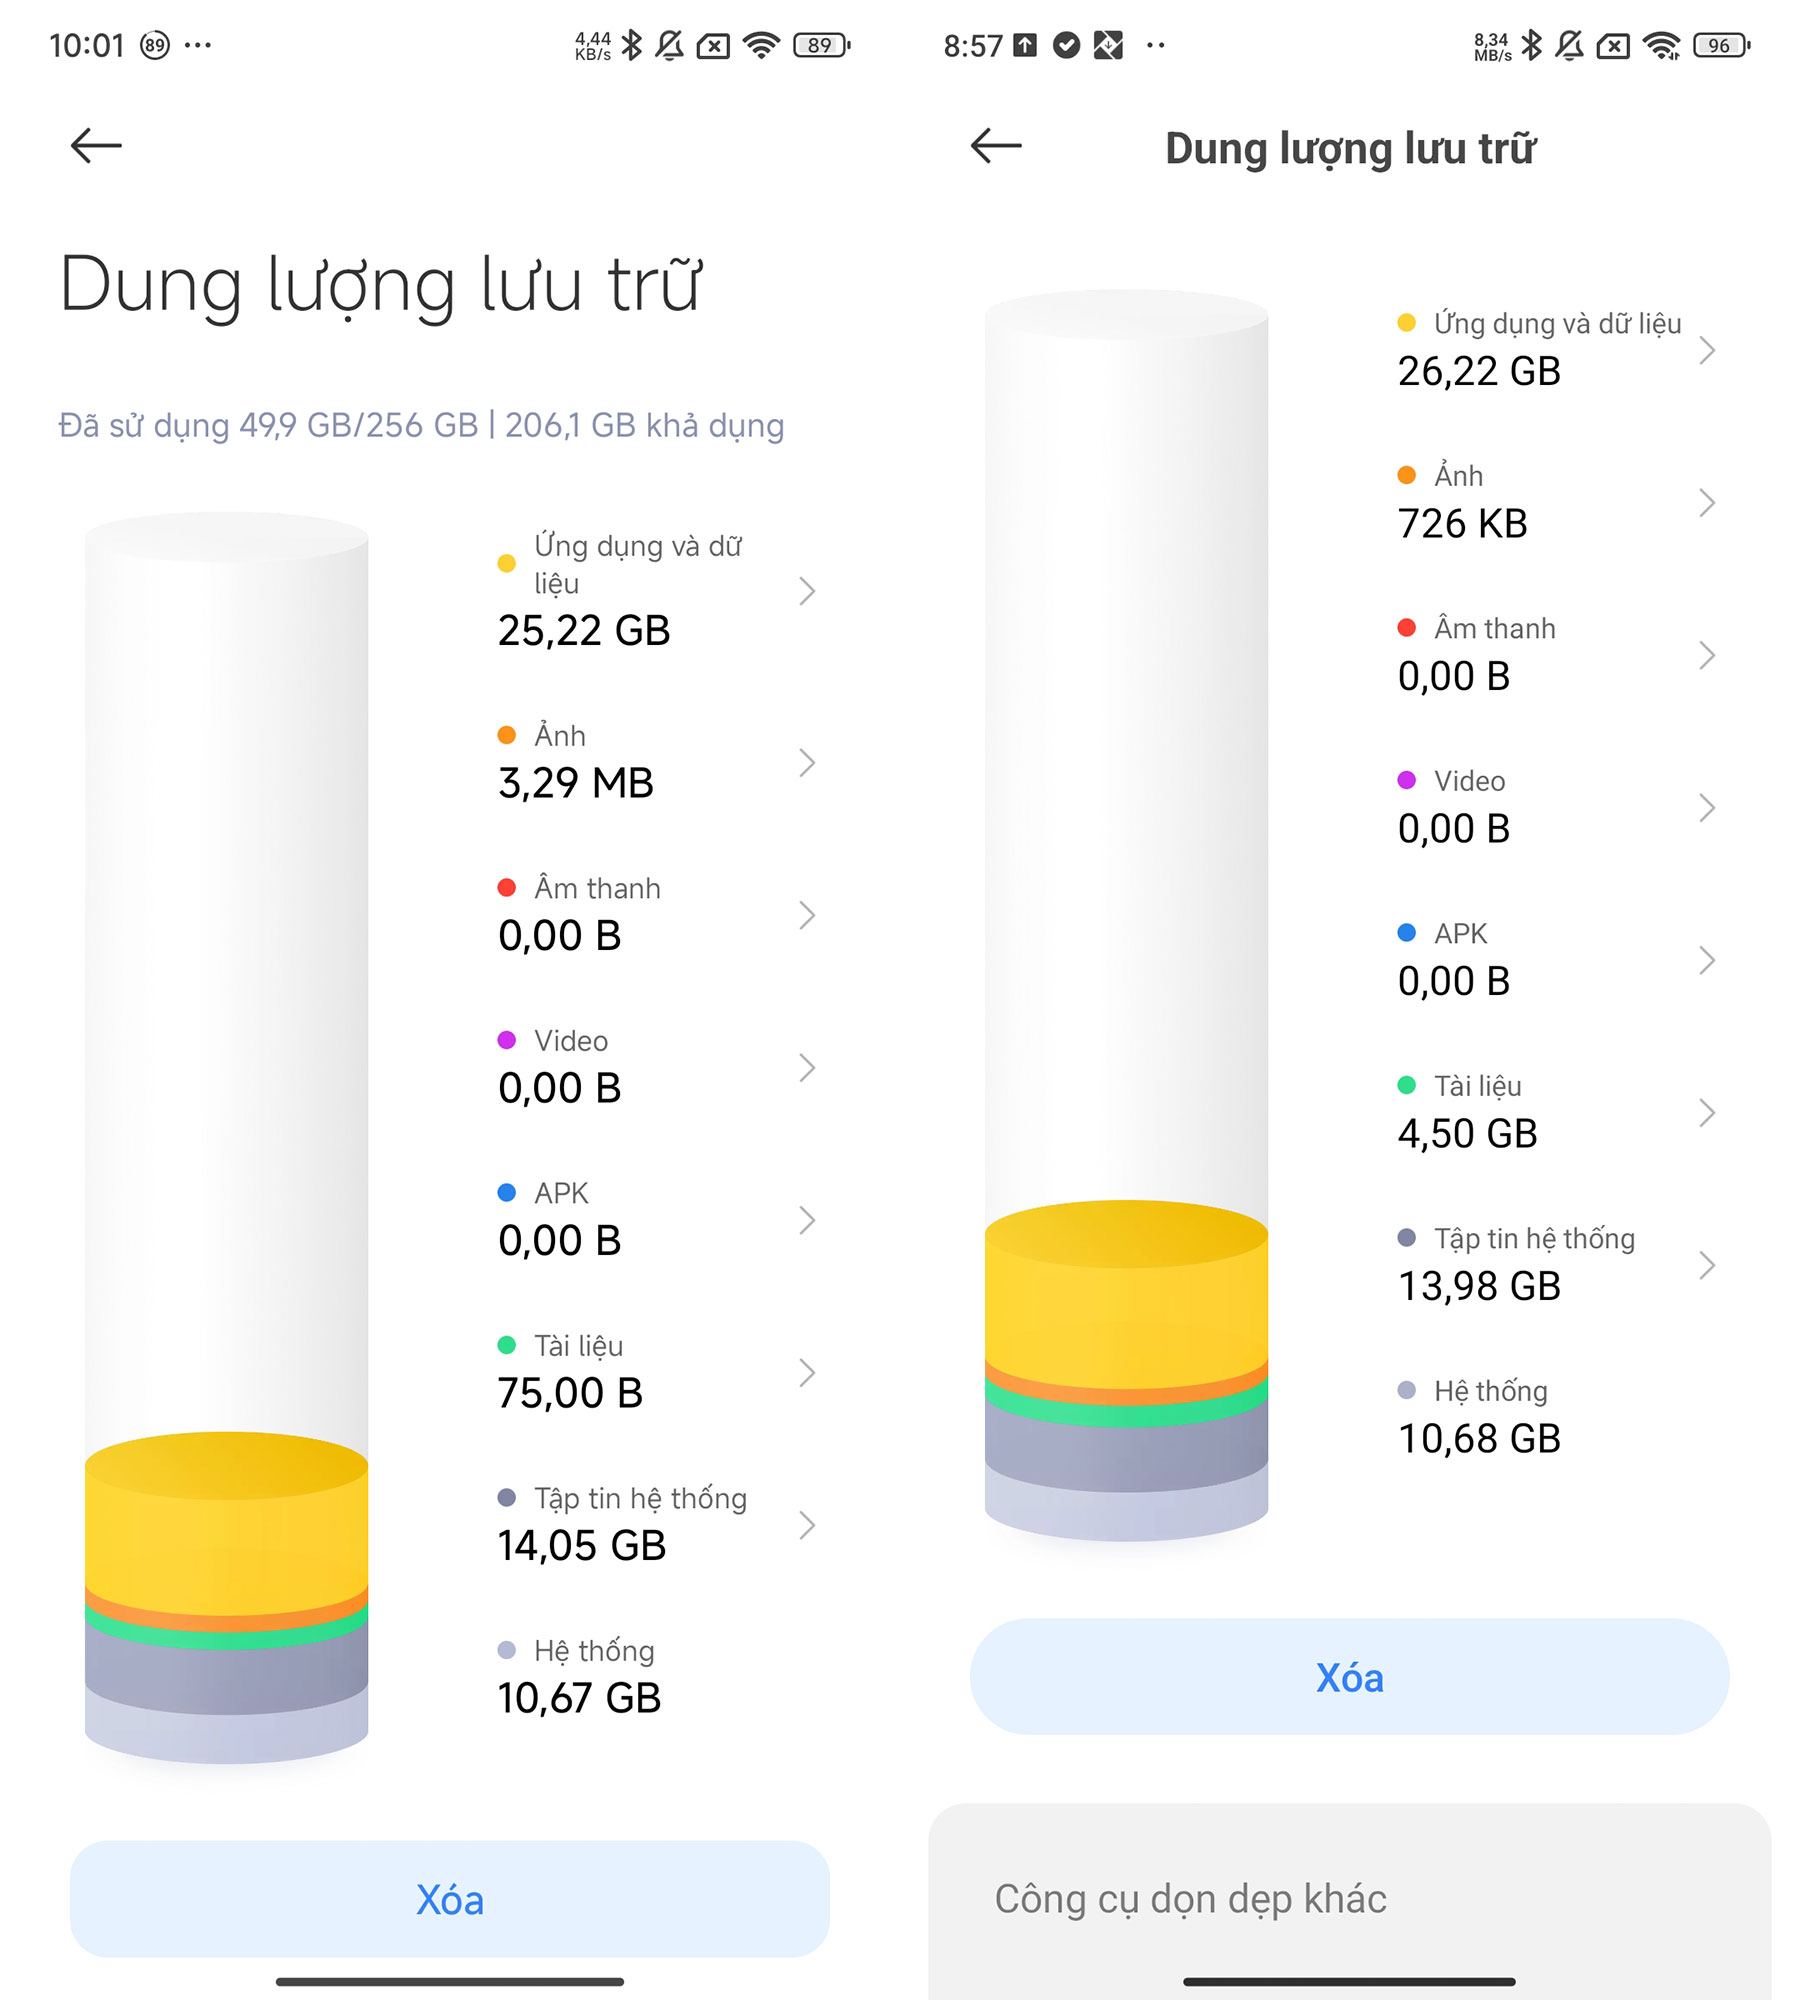This screenshot has width=1800, height=2000.
Task: Tap back arrow beside Dung lượng lưu trữ title
Action: 996,146
